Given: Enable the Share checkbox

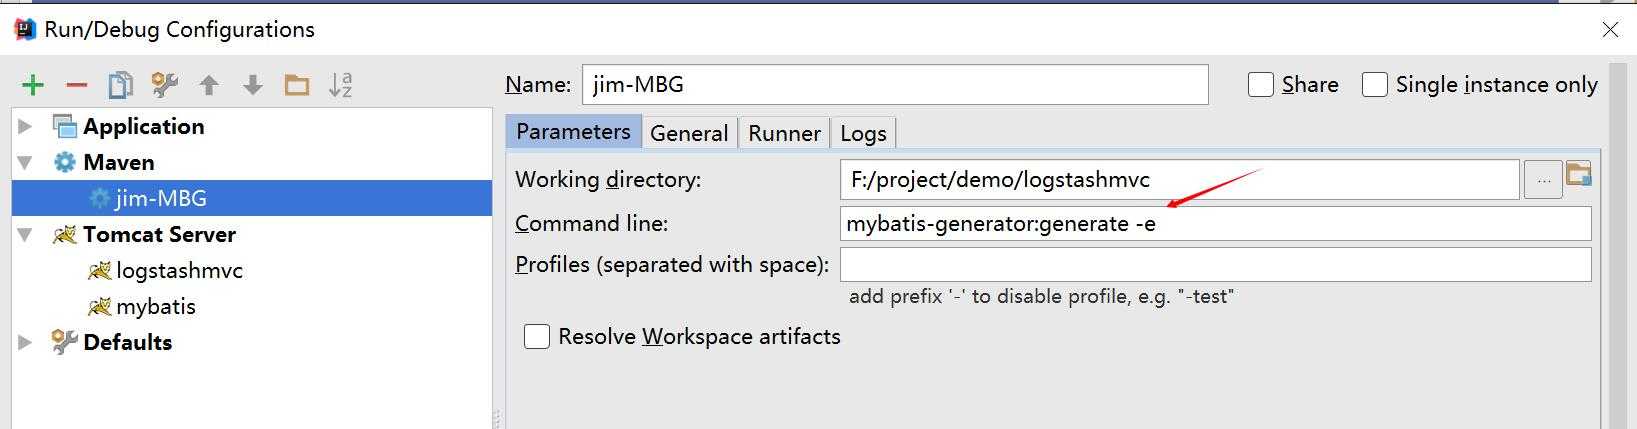Looking at the screenshot, I should 1261,85.
